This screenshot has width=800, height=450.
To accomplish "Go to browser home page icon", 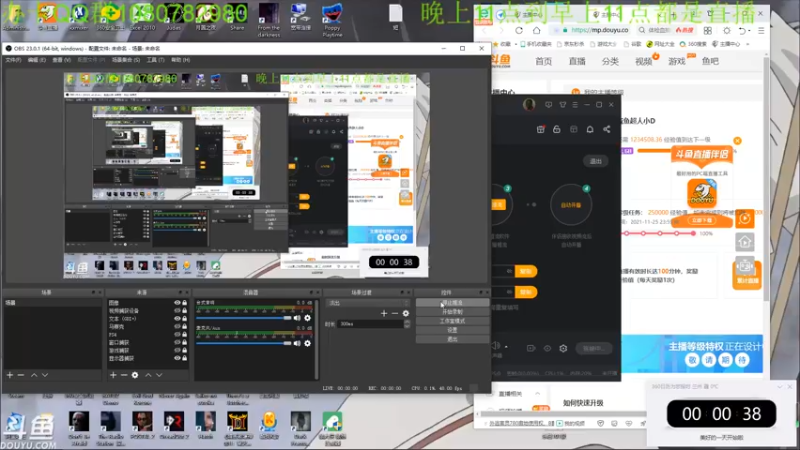I will click(x=536, y=30).
